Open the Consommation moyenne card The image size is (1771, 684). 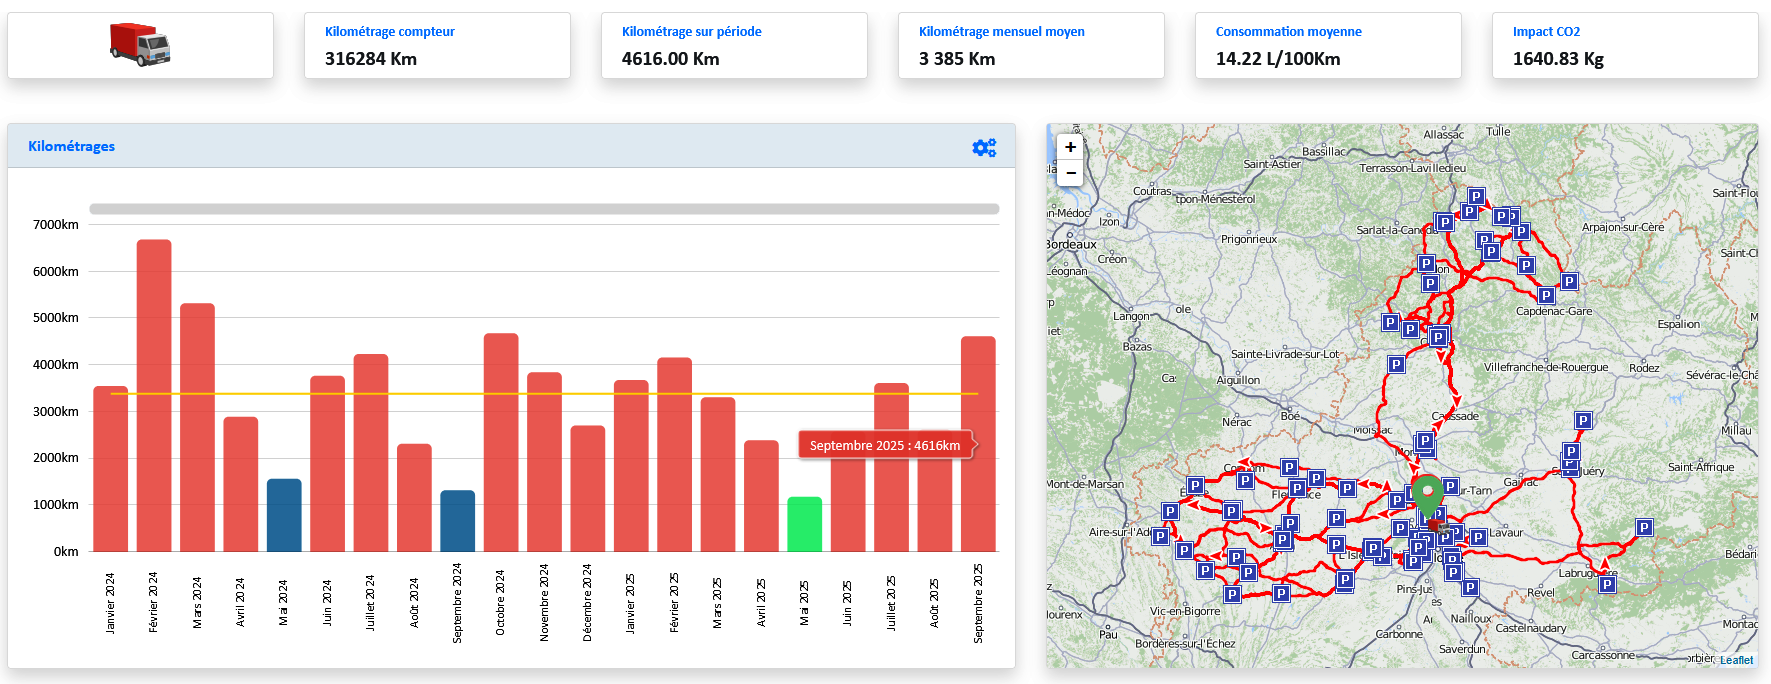1327,46
